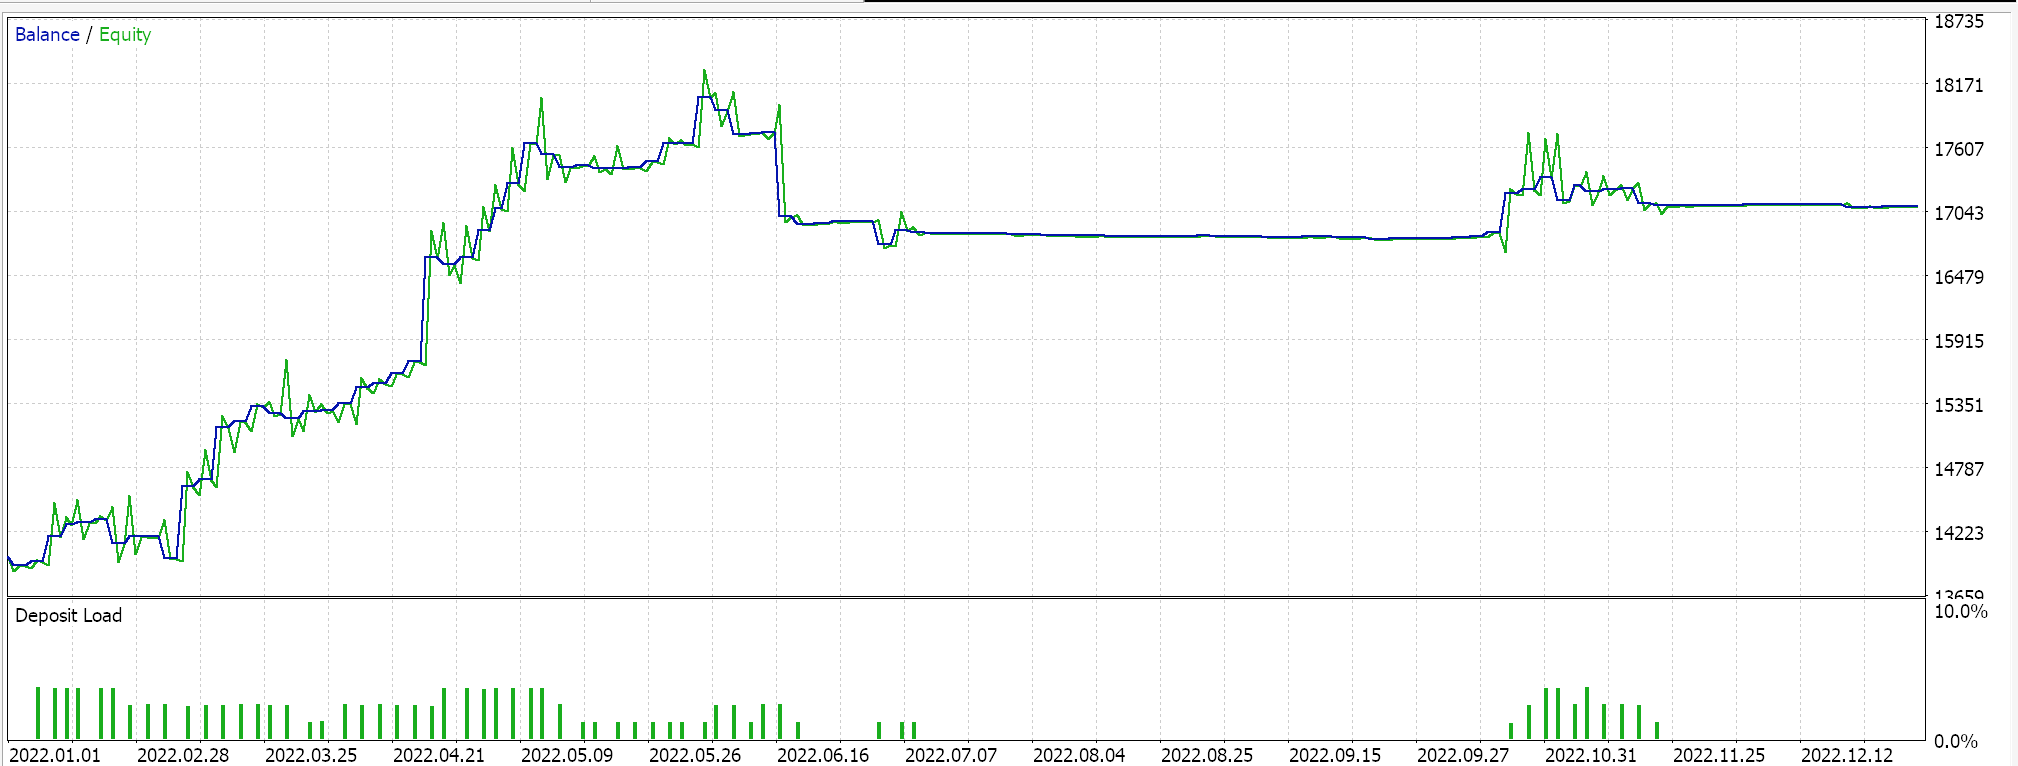Click the 2022.07.07 date label
This screenshot has width=2018, height=766.
pyautogui.click(x=951, y=755)
